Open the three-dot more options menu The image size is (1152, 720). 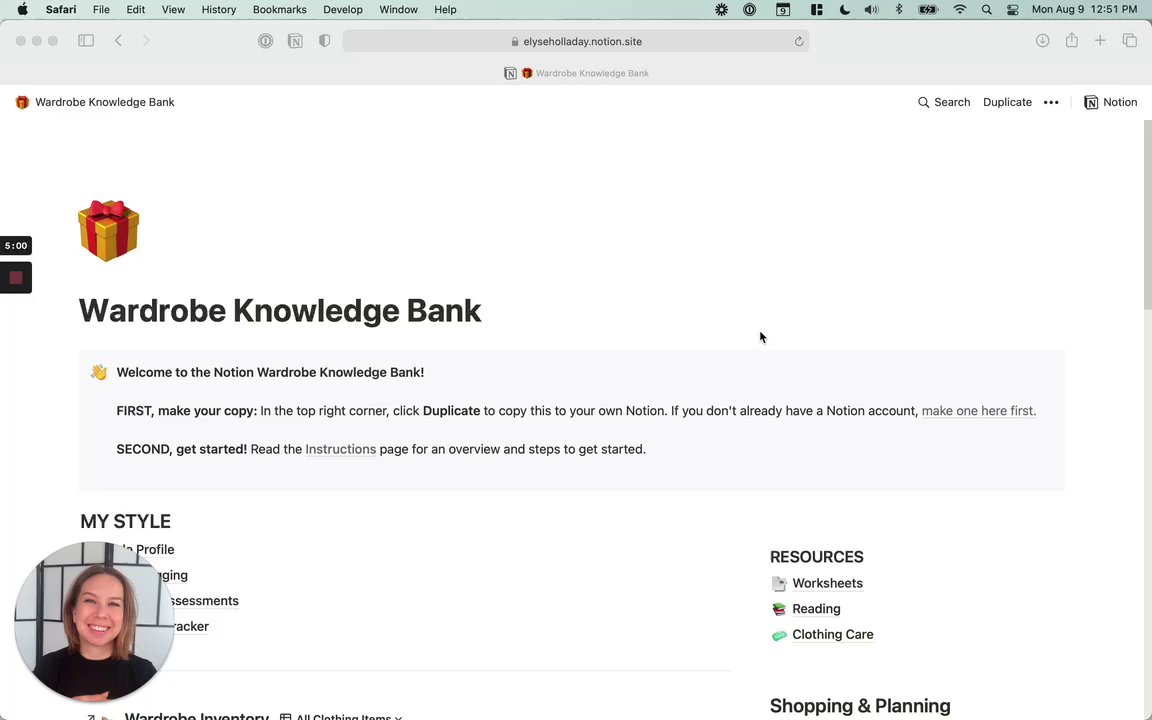[x=1051, y=102]
